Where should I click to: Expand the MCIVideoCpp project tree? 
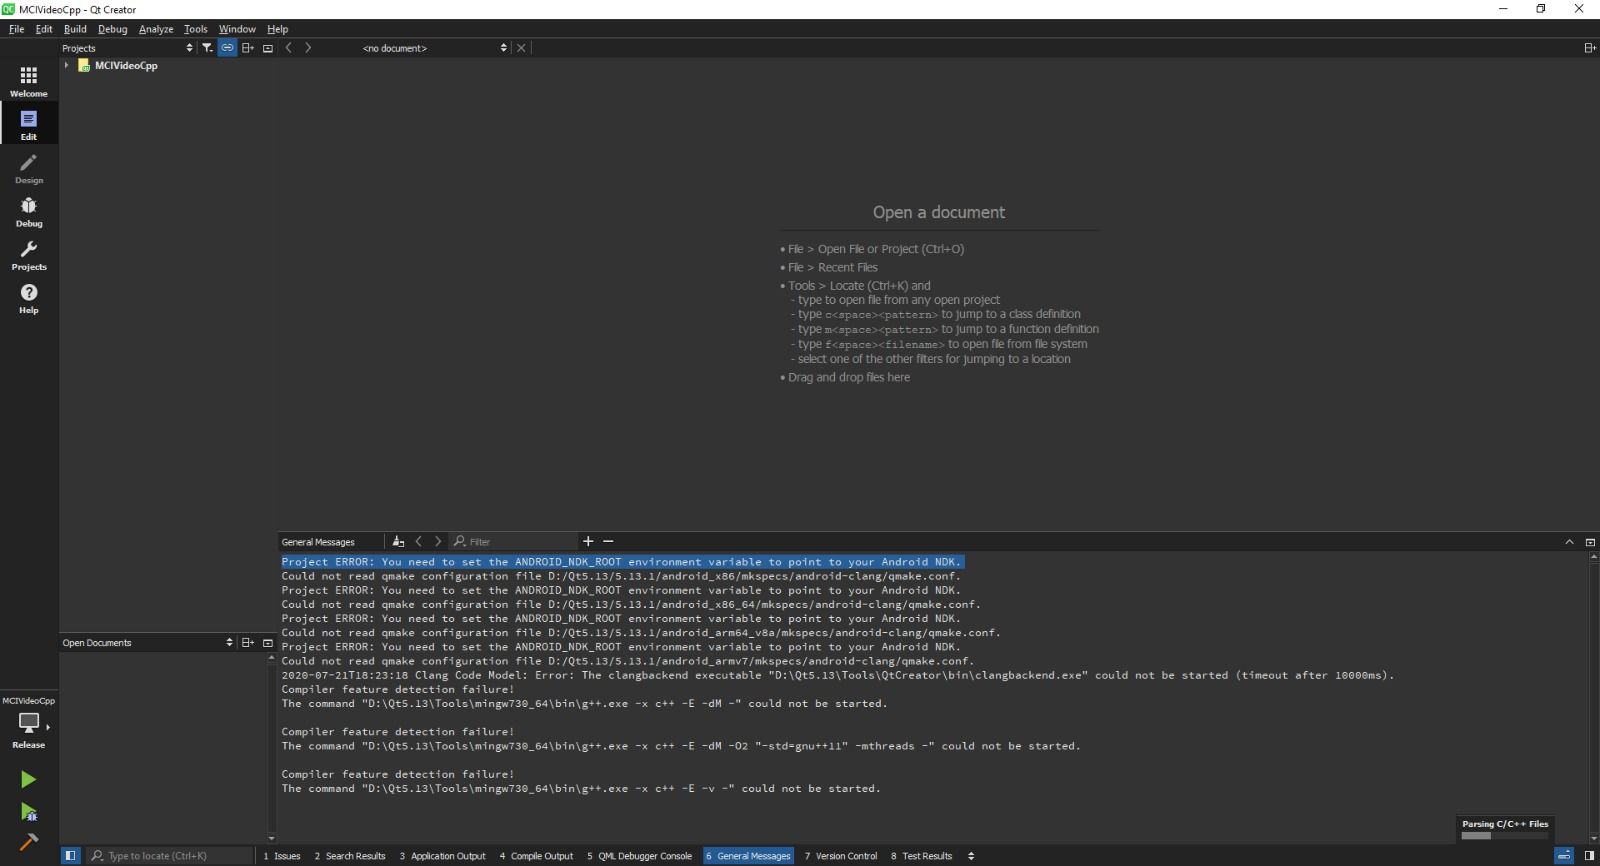pyautogui.click(x=66, y=65)
